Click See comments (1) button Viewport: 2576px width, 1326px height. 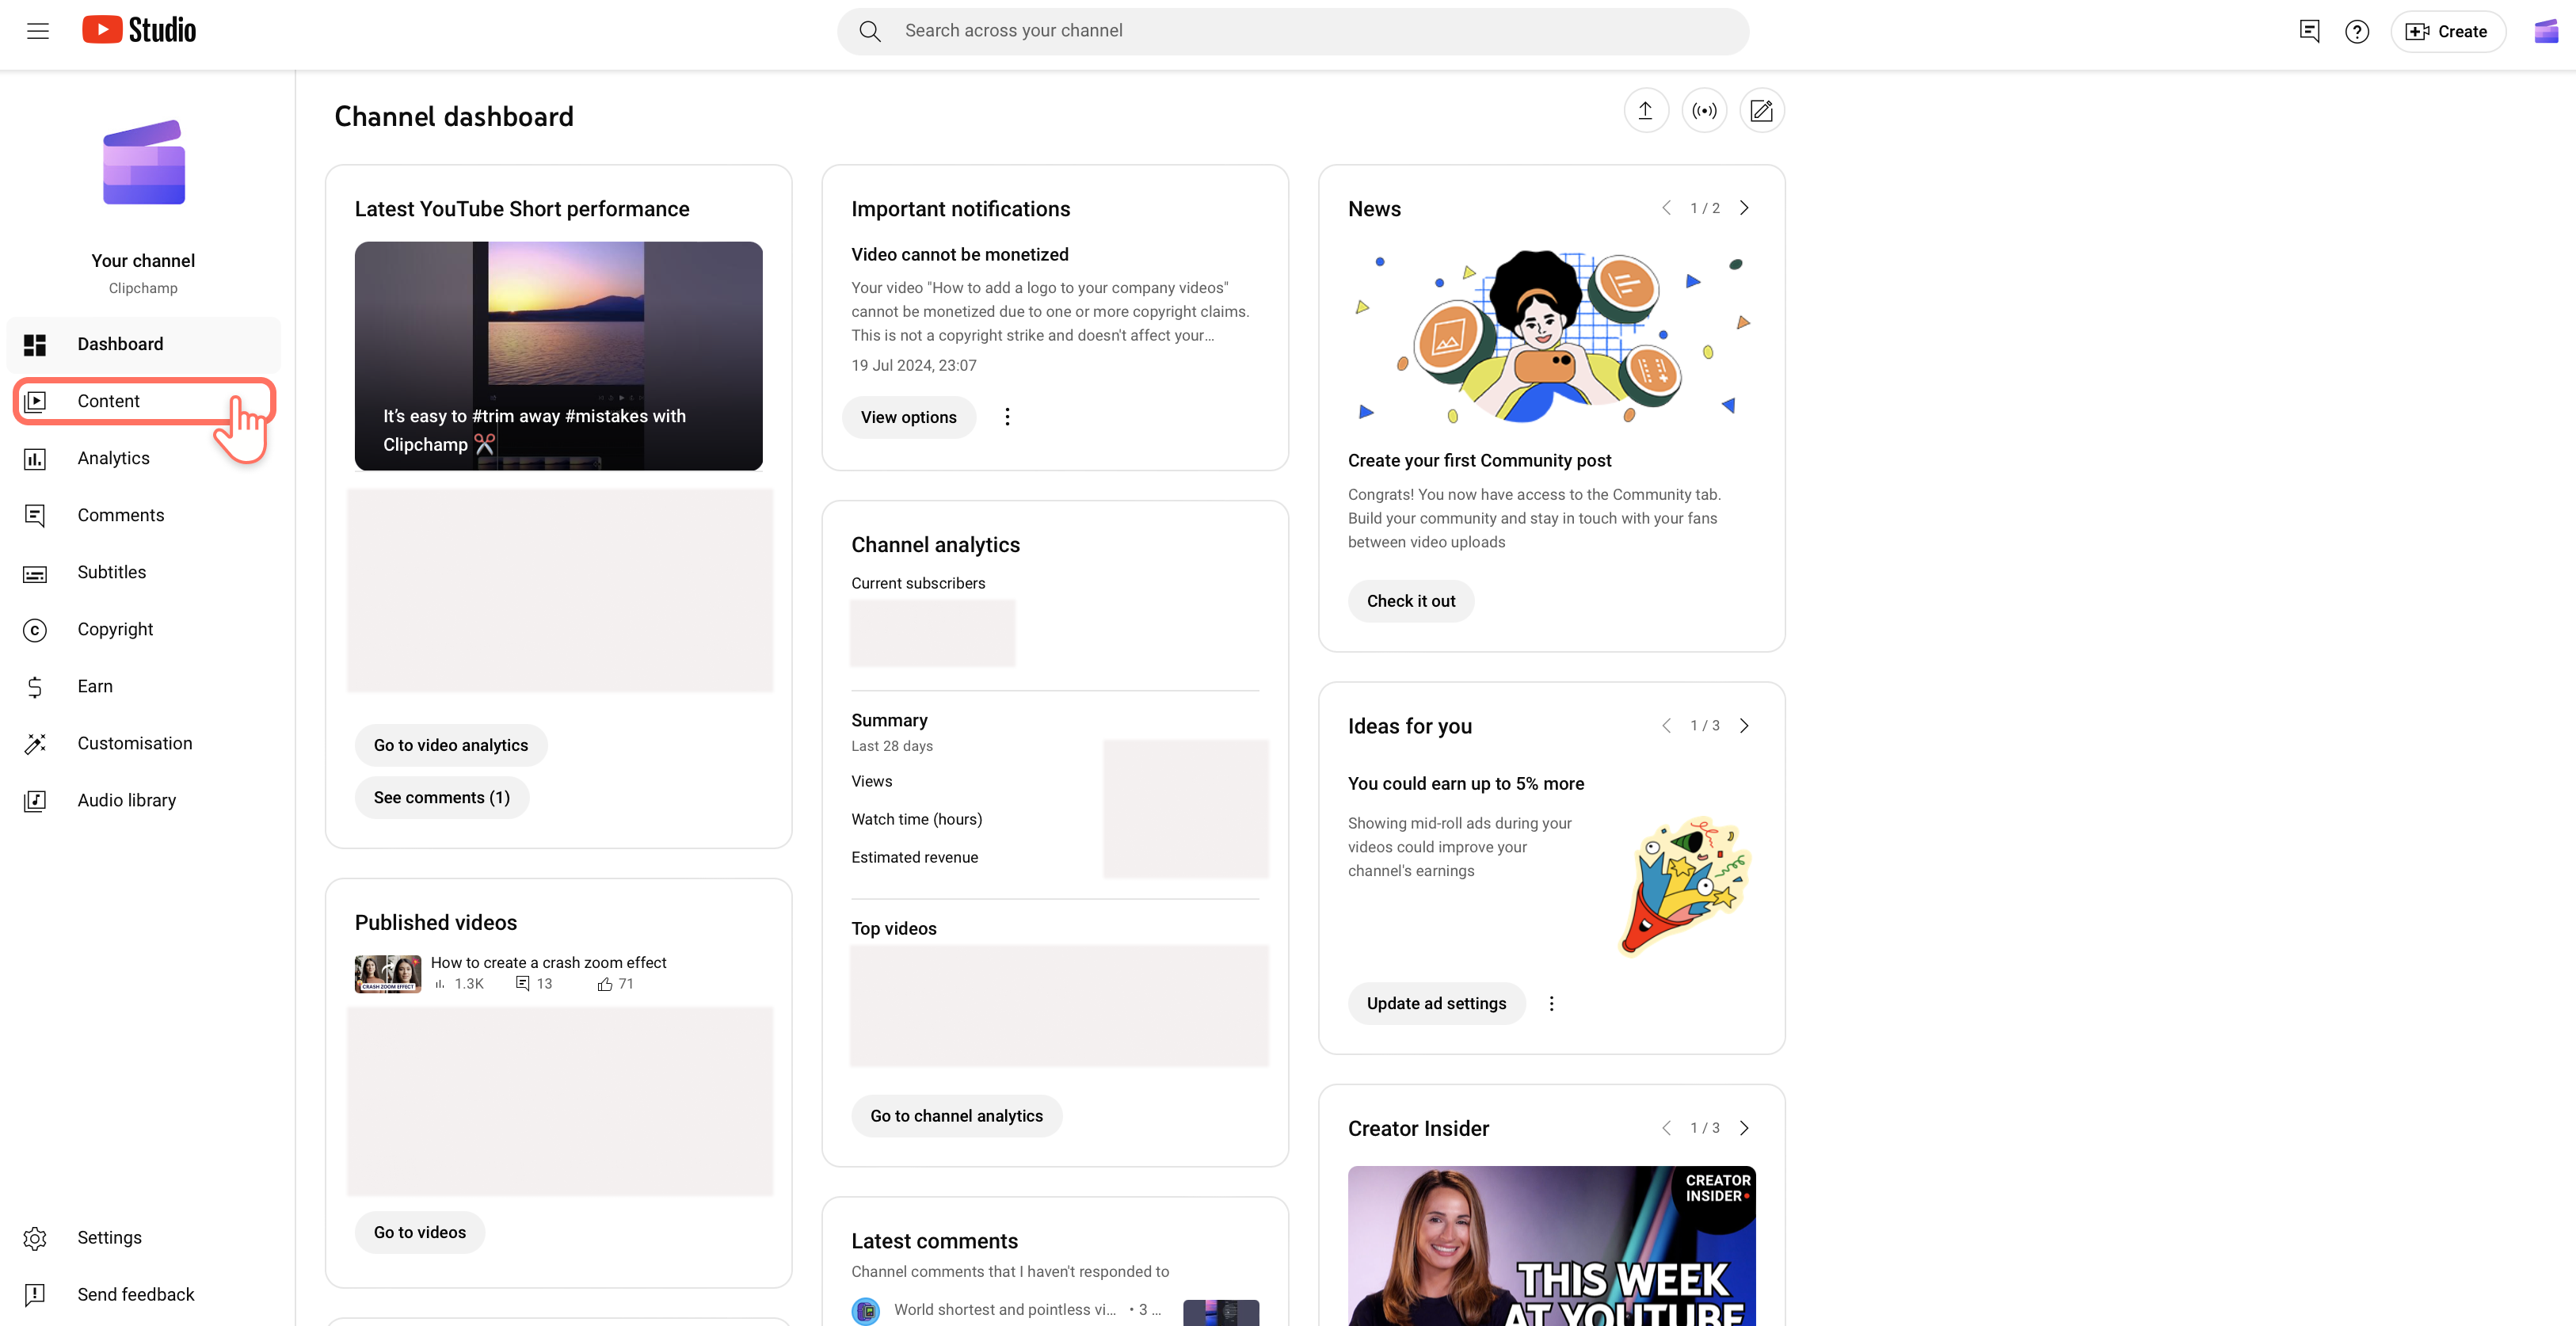tap(442, 797)
